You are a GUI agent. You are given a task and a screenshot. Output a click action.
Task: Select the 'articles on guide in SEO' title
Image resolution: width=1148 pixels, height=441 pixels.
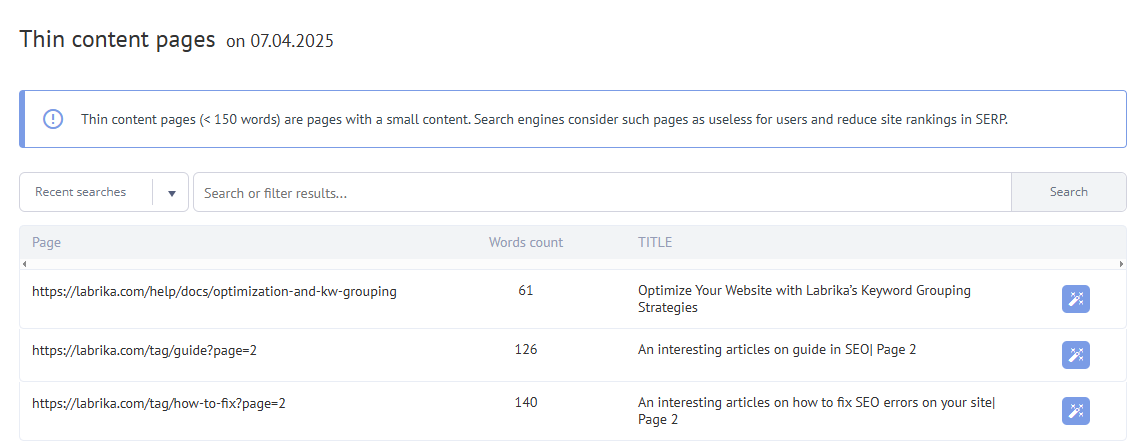click(x=776, y=350)
